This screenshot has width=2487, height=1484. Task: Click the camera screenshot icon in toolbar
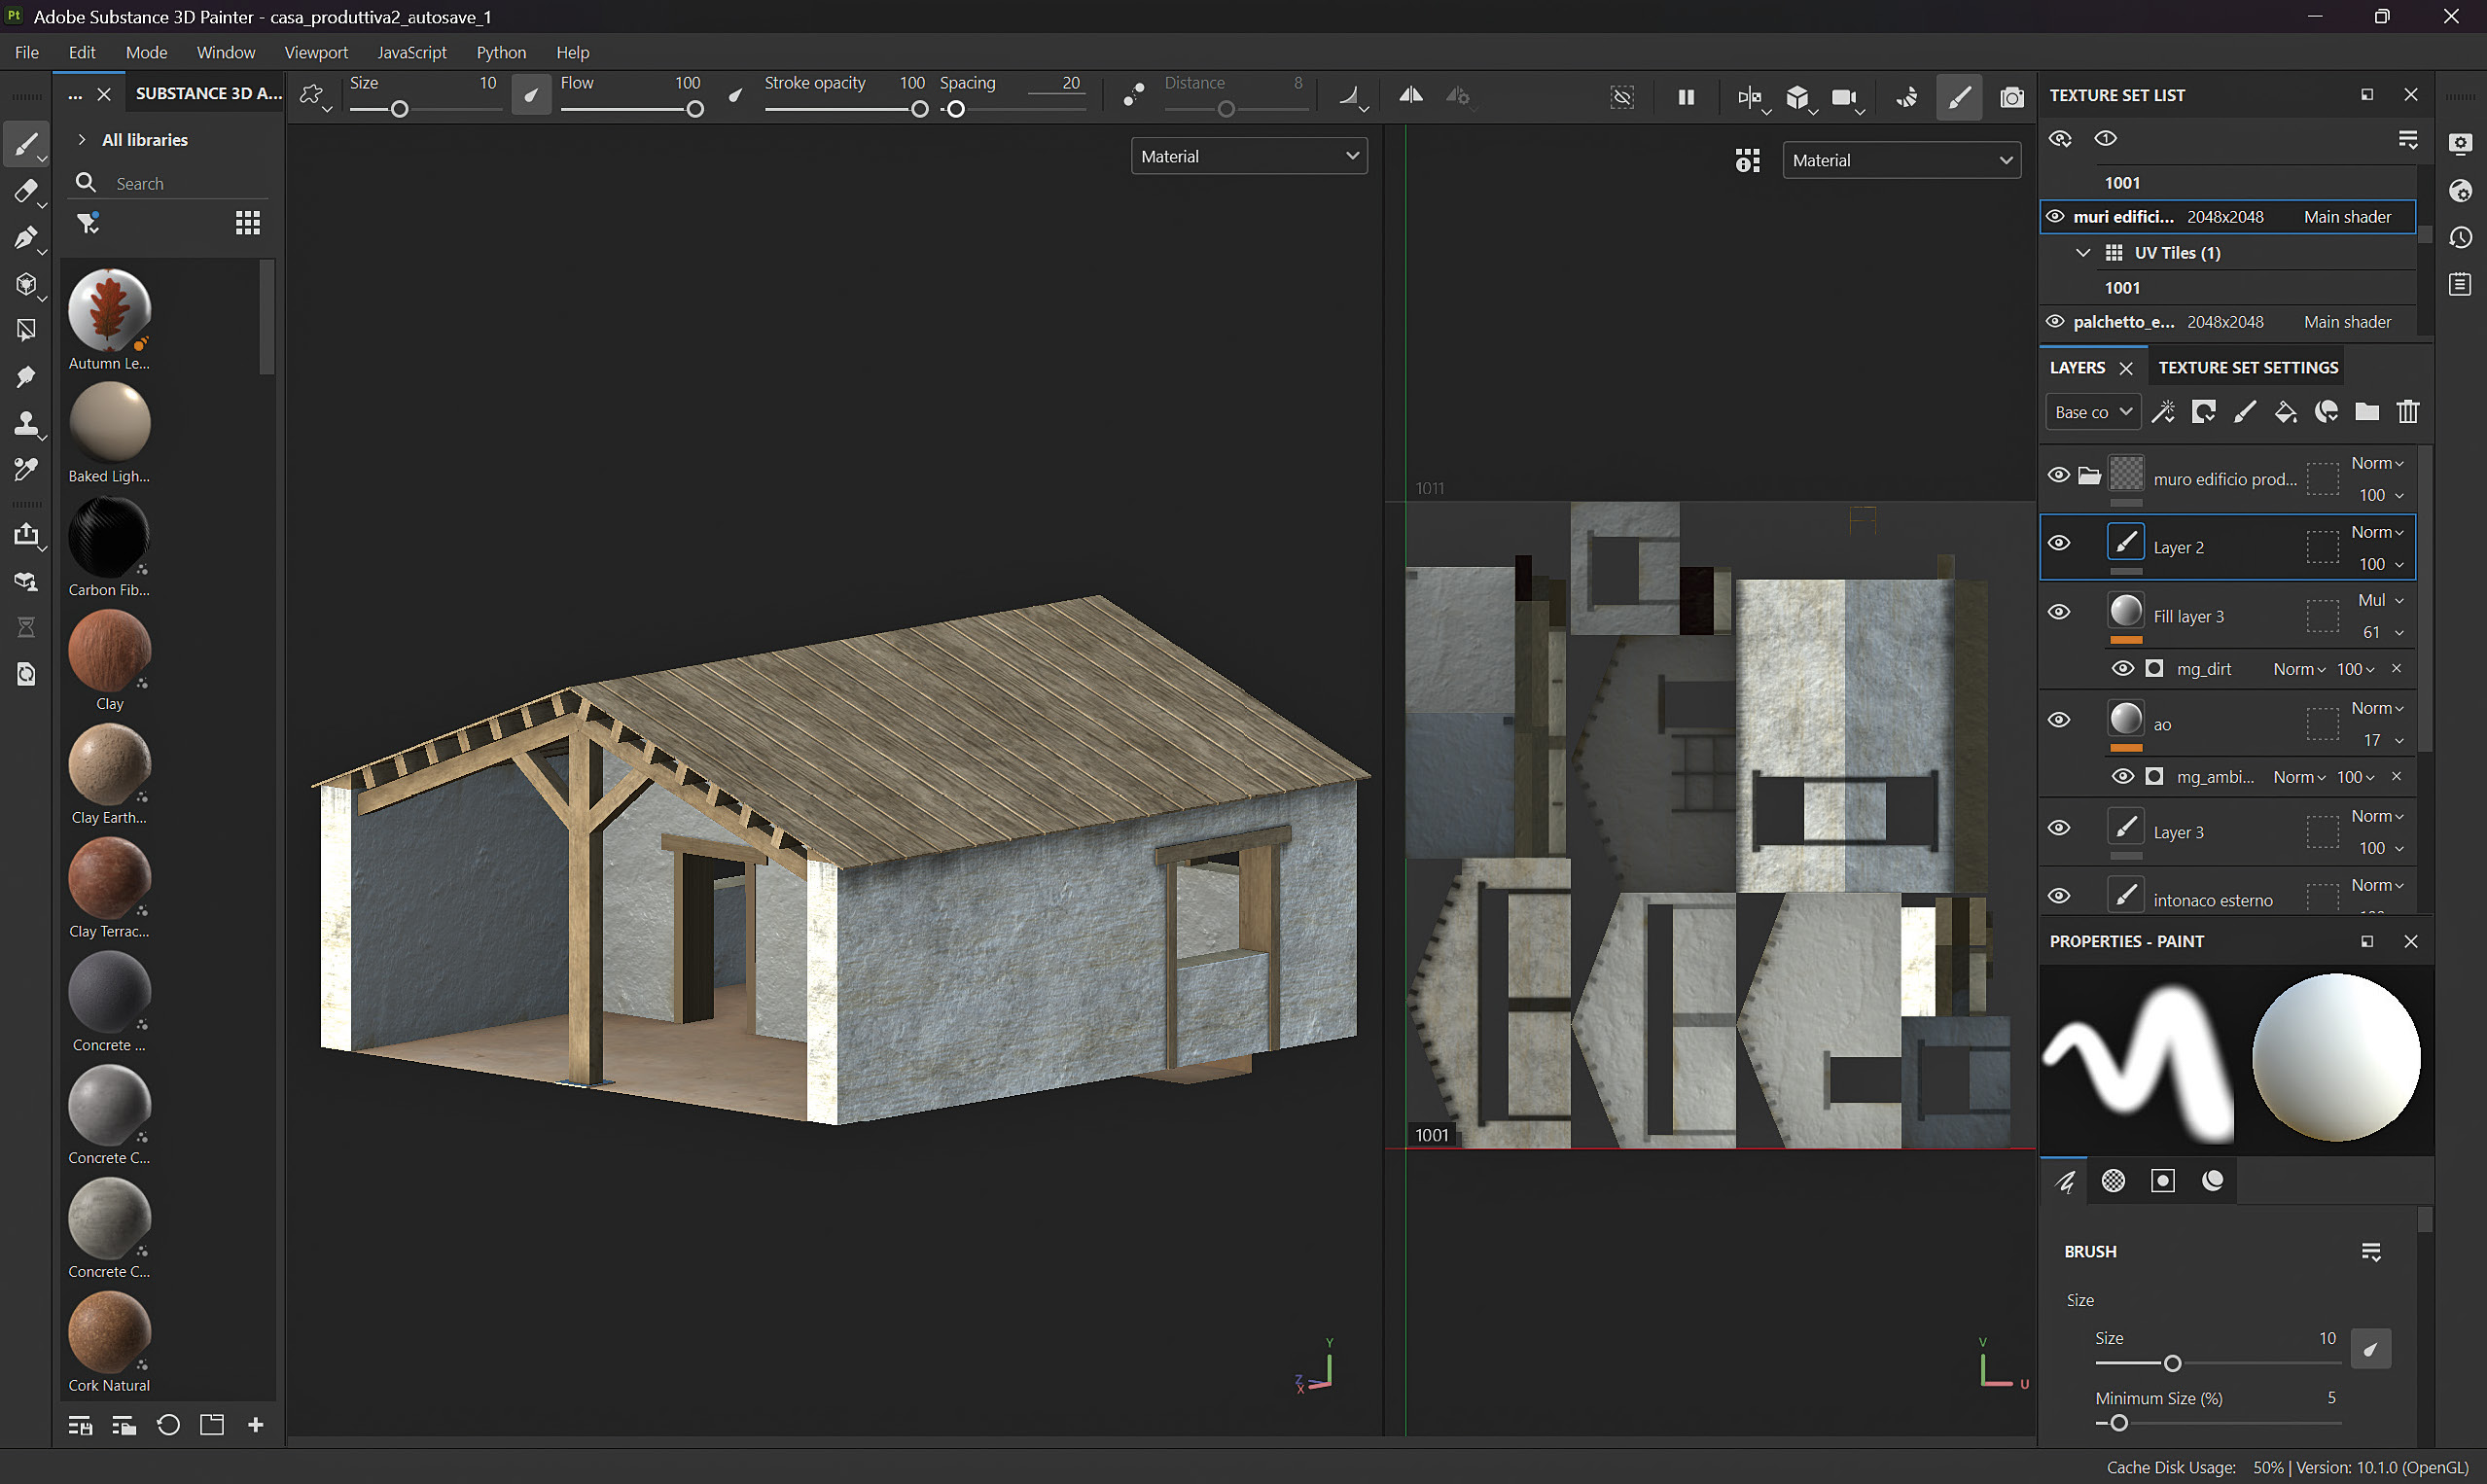2011,97
